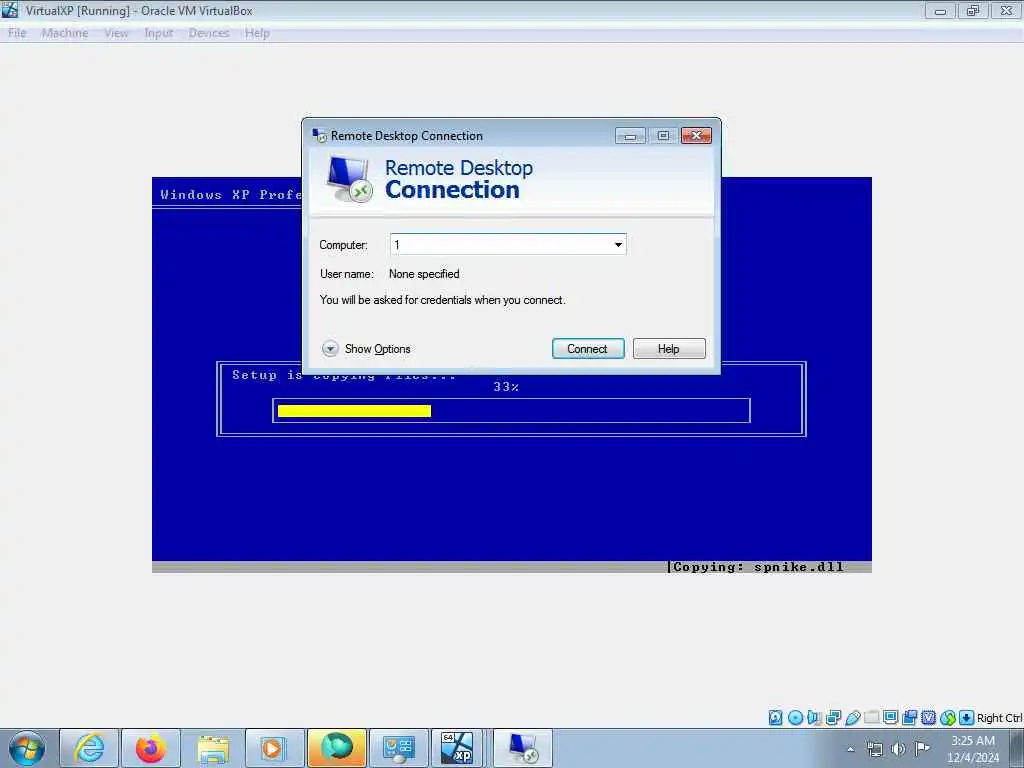Restore down the VirtualBox VM window
1024x768 pixels.
tap(973, 11)
